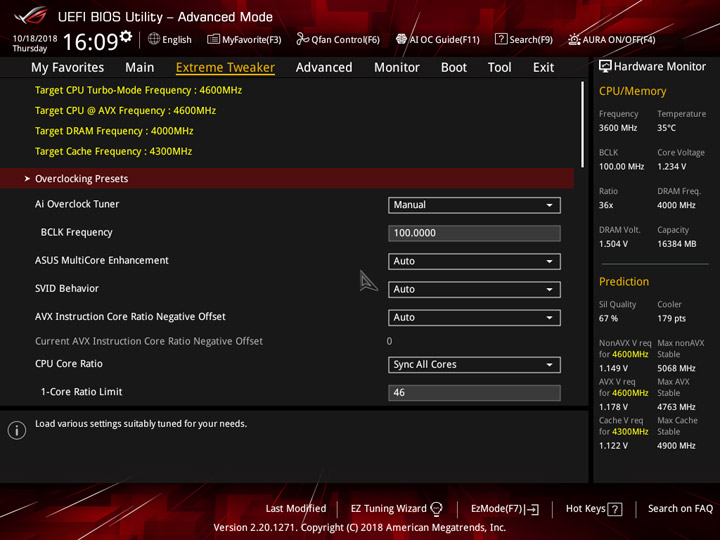The width and height of the screenshot is (720, 540).
Task: Click Target CPU @ AVX Frequency text
Action: (x=125, y=111)
